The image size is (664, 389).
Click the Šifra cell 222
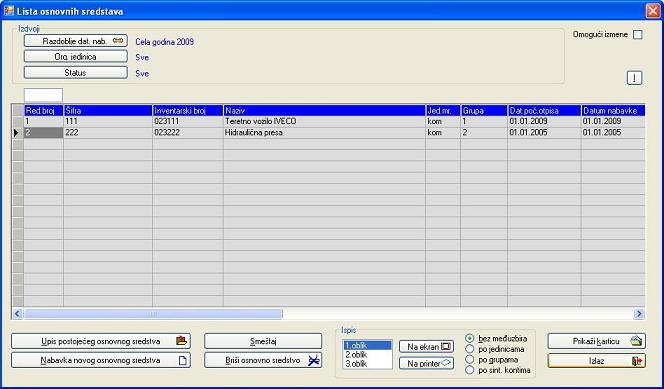pyautogui.click(x=108, y=132)
